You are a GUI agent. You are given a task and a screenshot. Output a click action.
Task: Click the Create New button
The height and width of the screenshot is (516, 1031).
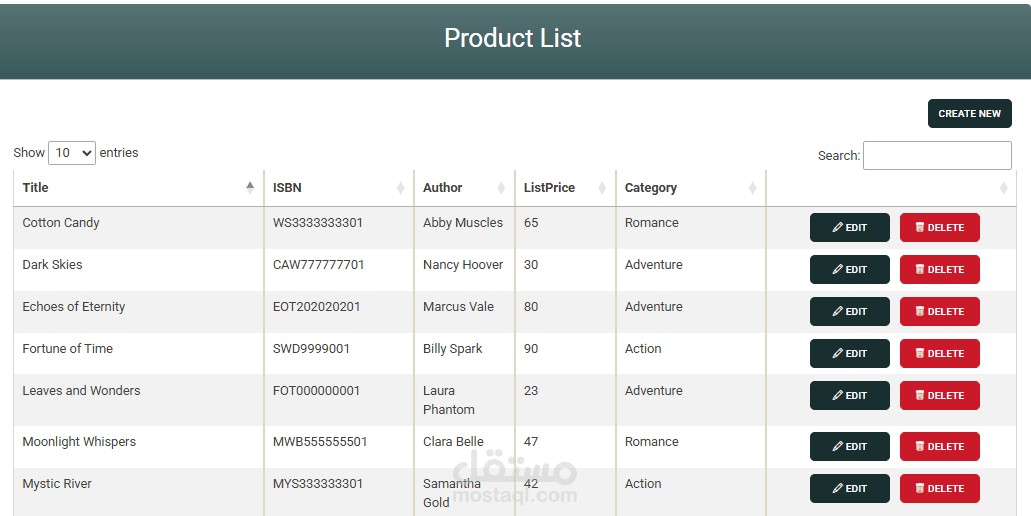970,114
